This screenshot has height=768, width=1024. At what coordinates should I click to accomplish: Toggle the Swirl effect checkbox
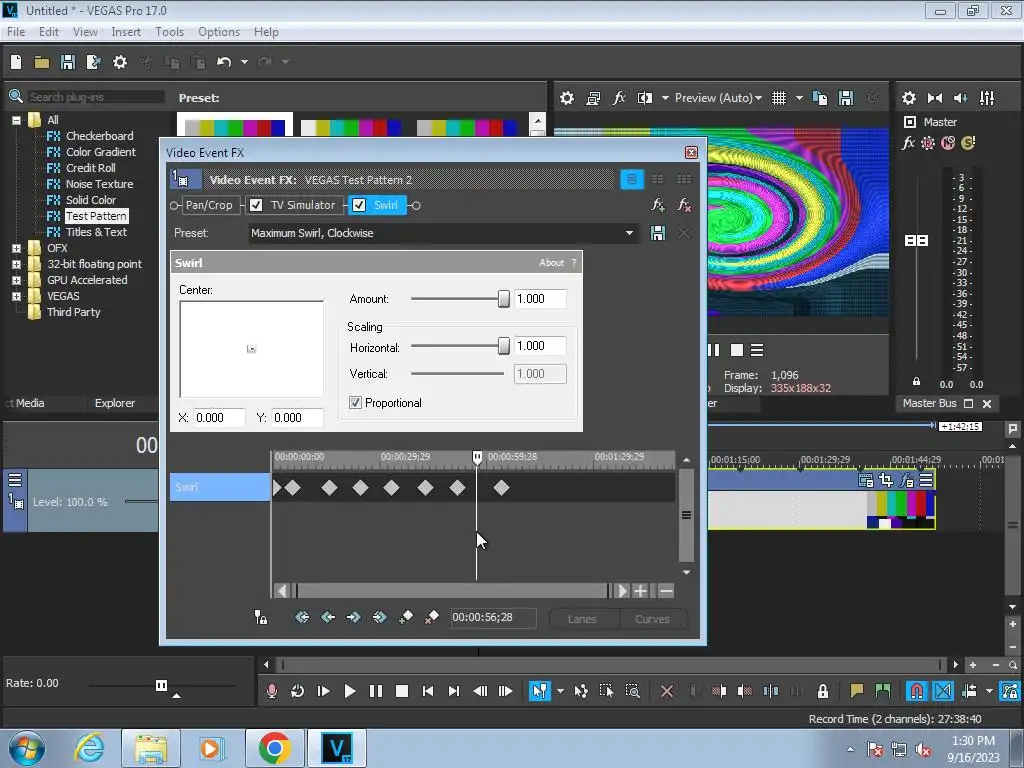[x=359, y=205]
